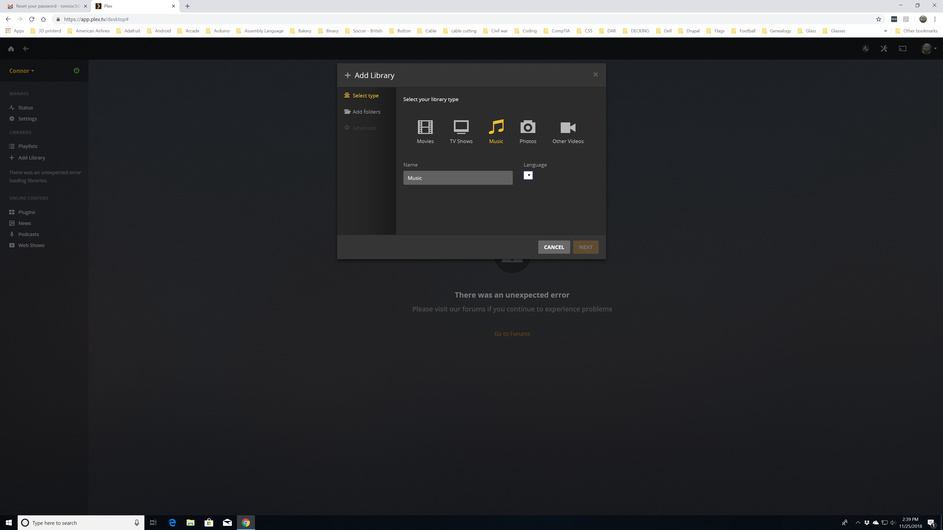Open File Explorer from taskbar
The width and height of the screenshot is (943, 530).
click(191, 523)
